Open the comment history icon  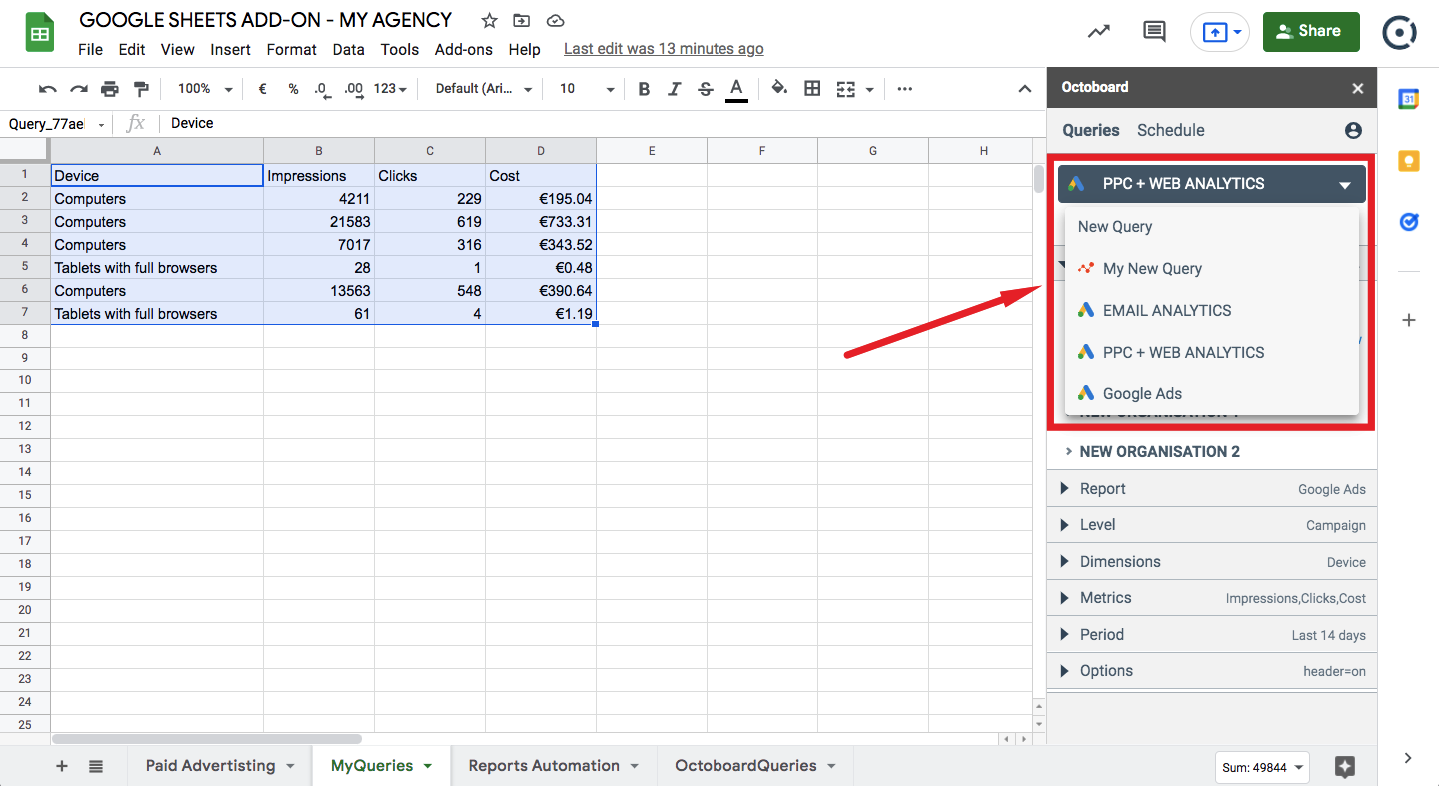point(1154,32)
